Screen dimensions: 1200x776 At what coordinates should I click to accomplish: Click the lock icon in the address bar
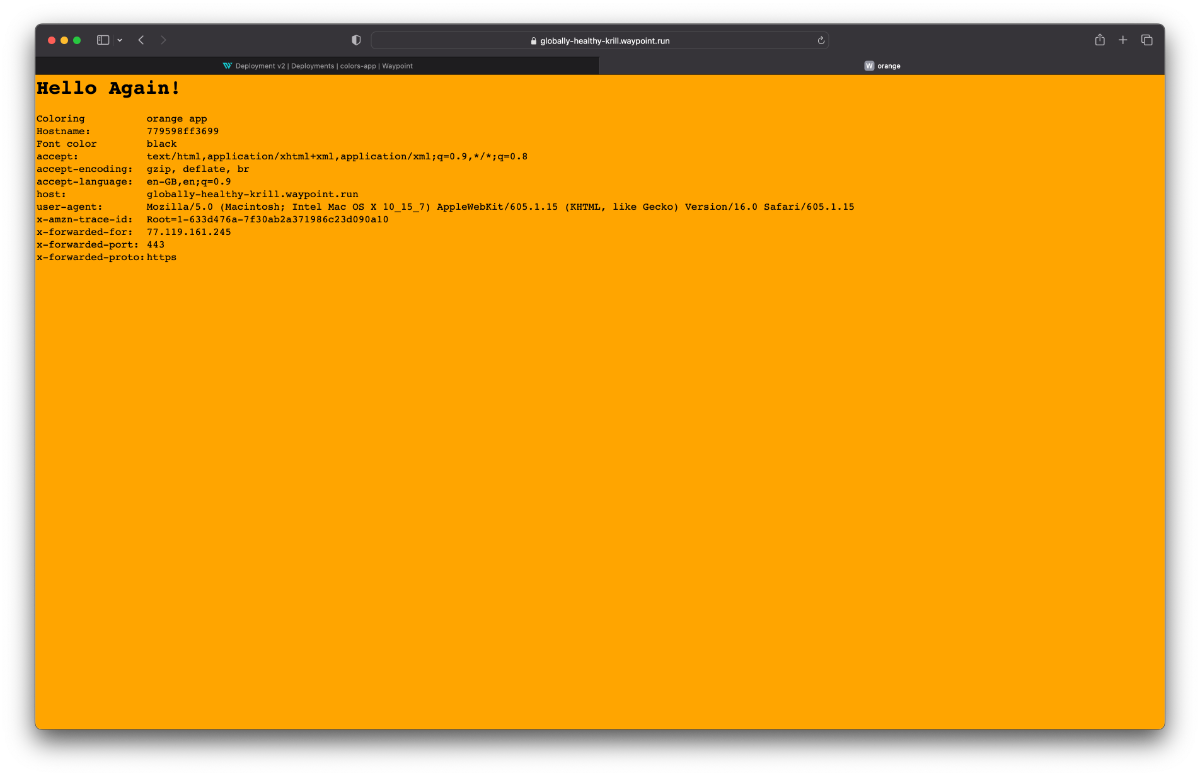534,41
